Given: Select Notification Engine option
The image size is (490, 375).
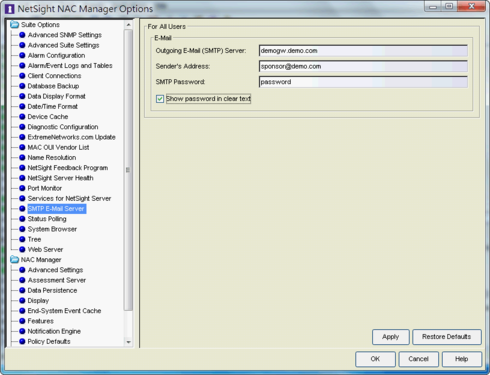Looking at the screenshot, I should click(x=54, y=331).
